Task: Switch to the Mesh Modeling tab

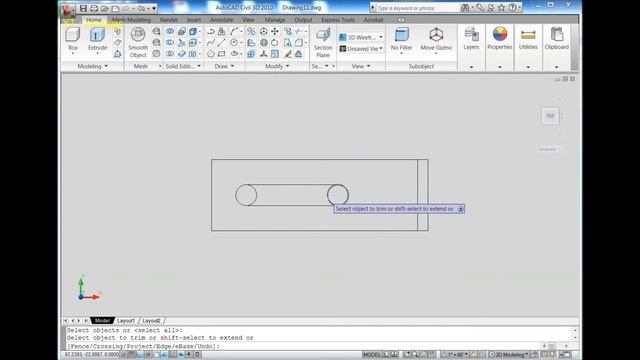Action: 131,20
